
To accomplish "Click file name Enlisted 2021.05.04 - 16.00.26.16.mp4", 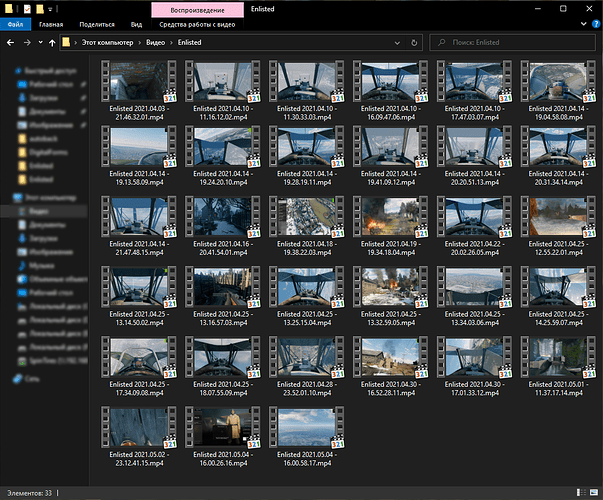I will tap(223, 458).
